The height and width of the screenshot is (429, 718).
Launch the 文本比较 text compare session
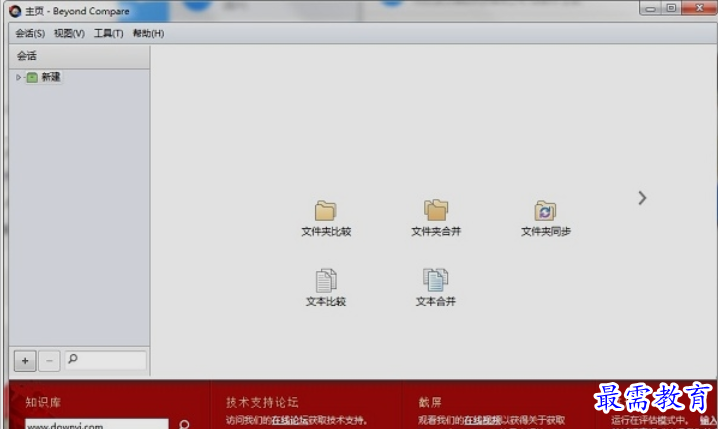click(x=326, y=288)
